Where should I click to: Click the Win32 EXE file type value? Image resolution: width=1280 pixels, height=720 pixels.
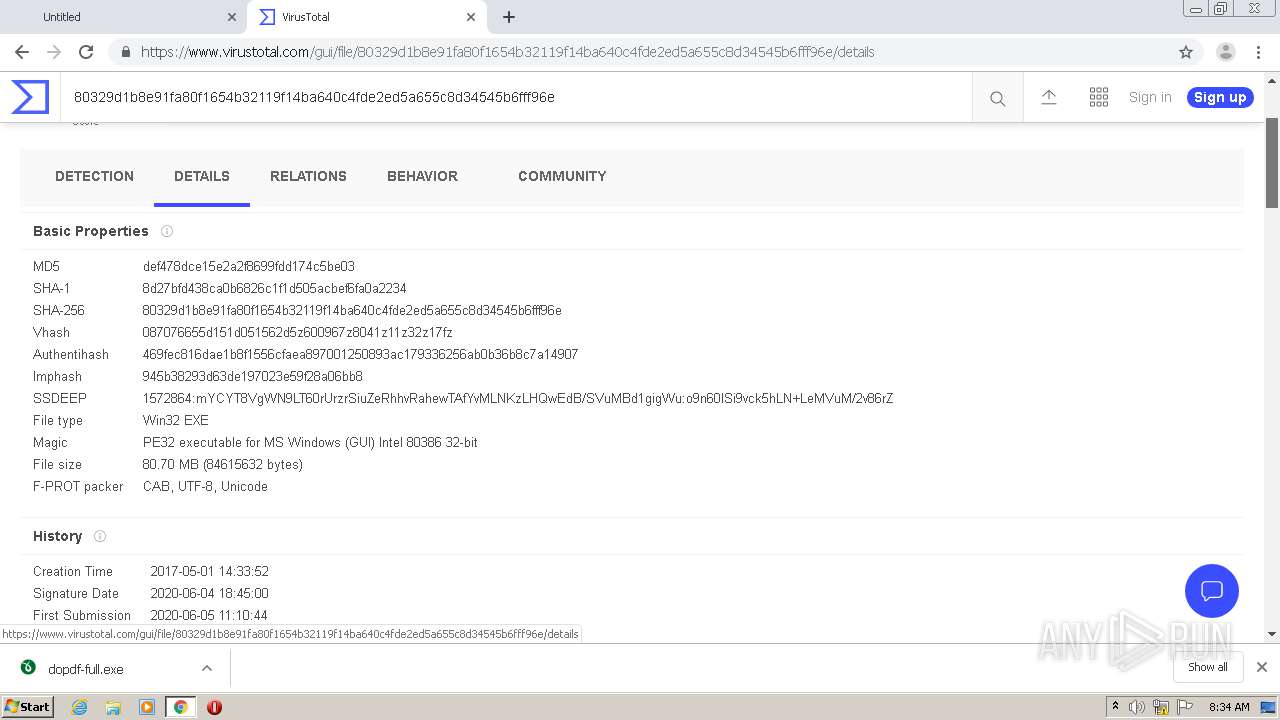pyautogui.click(x=176, y=421)
